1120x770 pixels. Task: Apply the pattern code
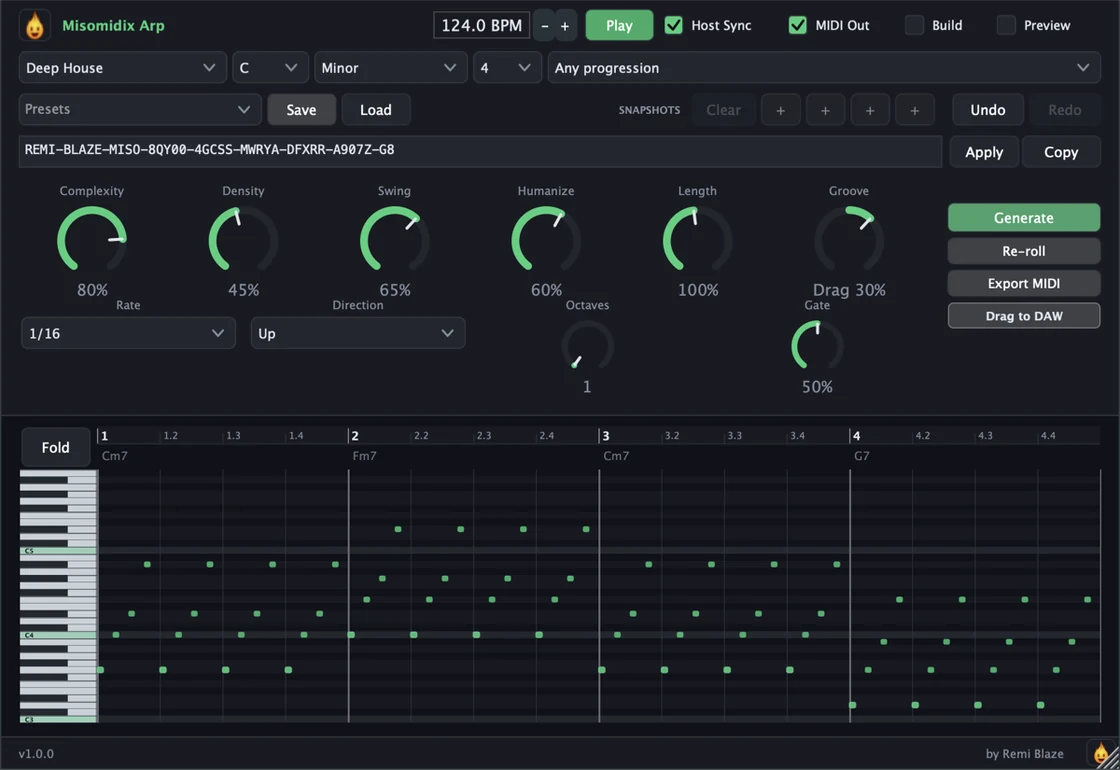tap(984, 152)
